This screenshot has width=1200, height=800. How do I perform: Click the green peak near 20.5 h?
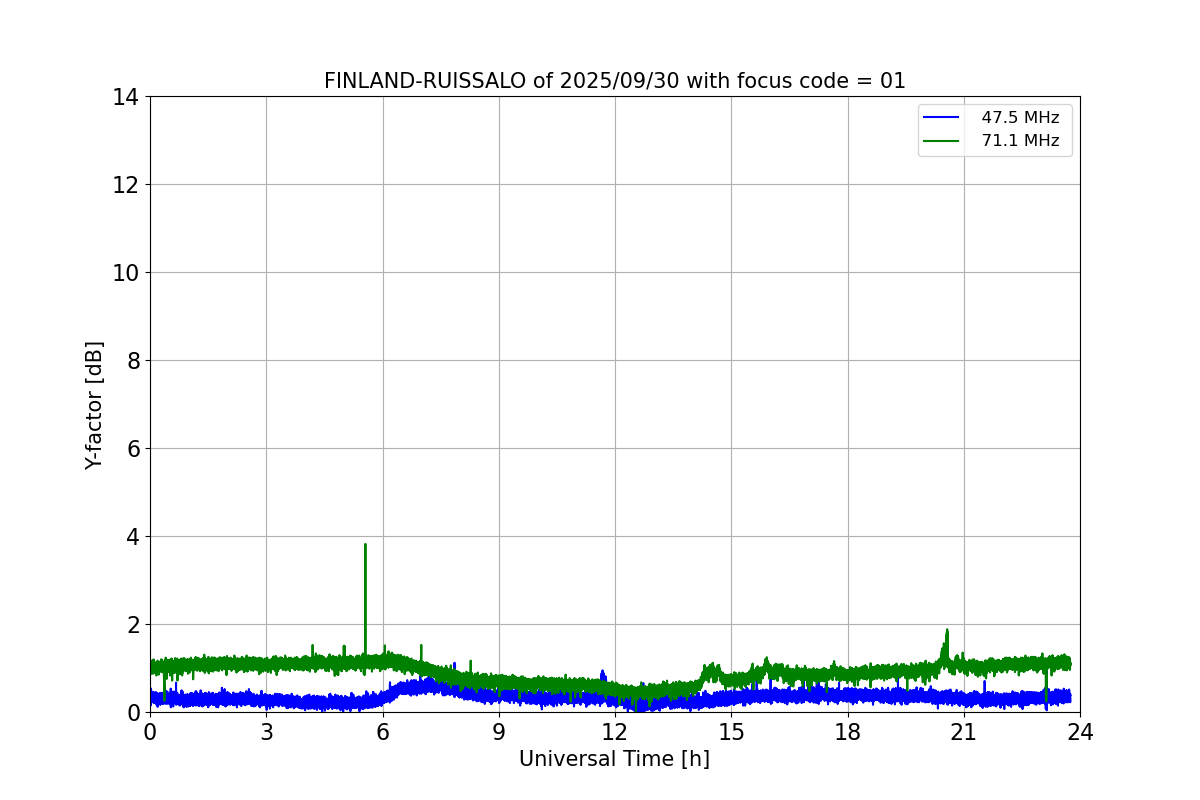[x=947, y=631]
